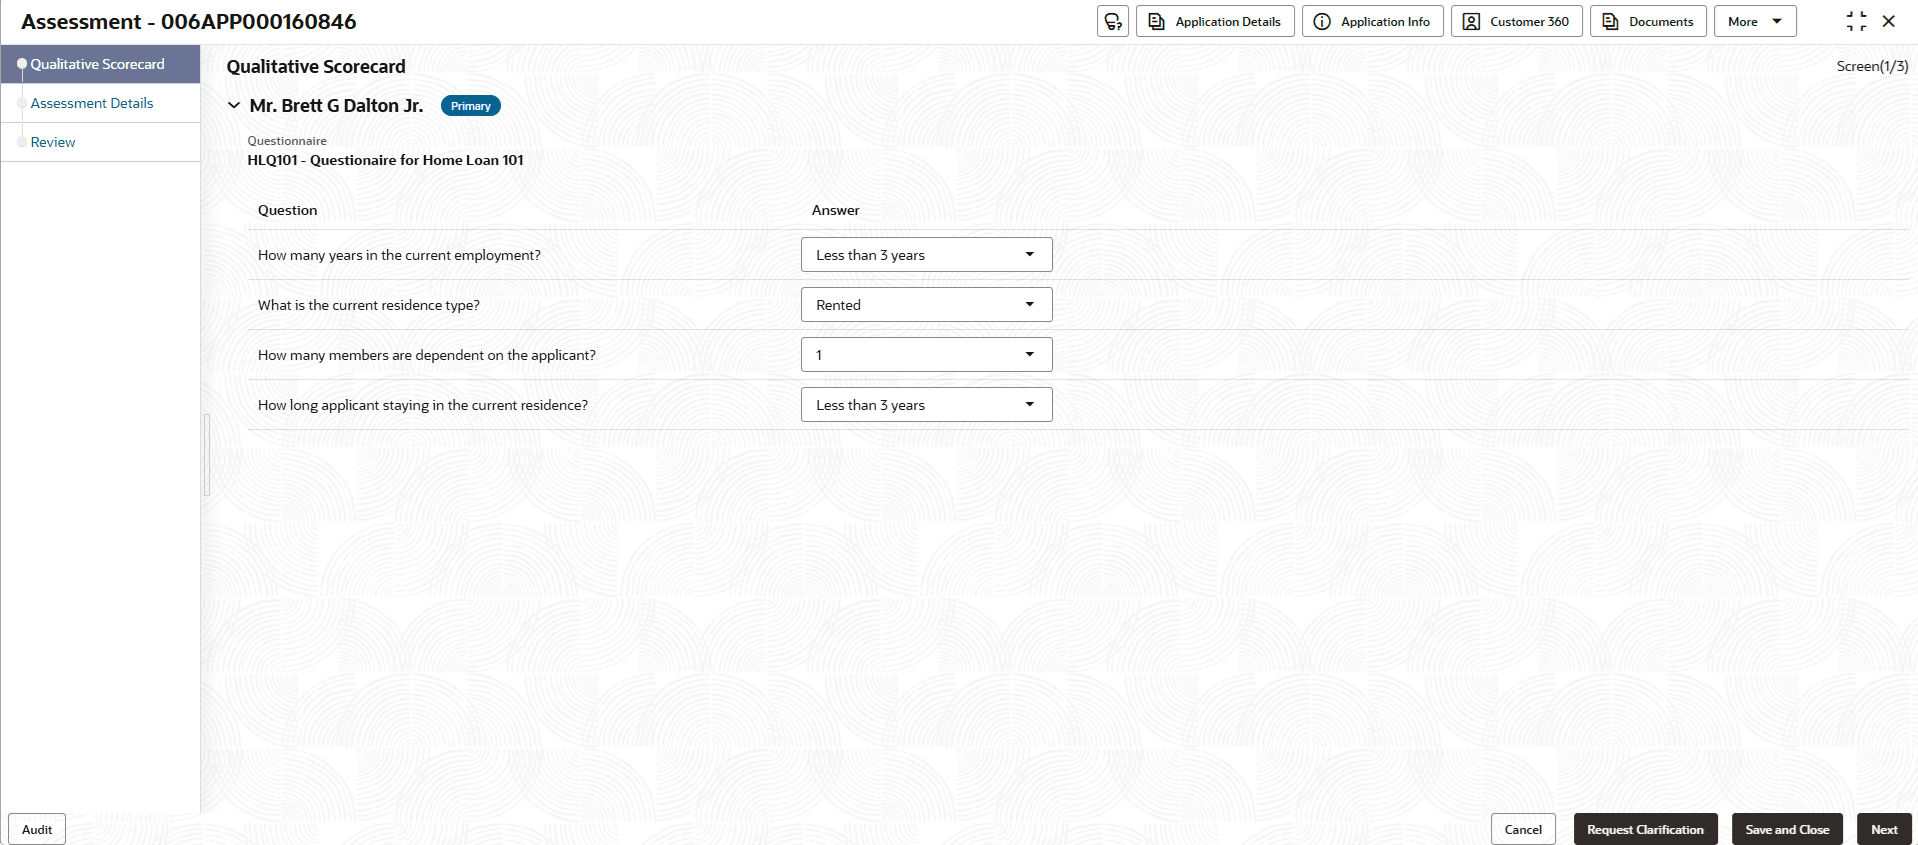Click Request Clarification button

(x=1645, y=829)
